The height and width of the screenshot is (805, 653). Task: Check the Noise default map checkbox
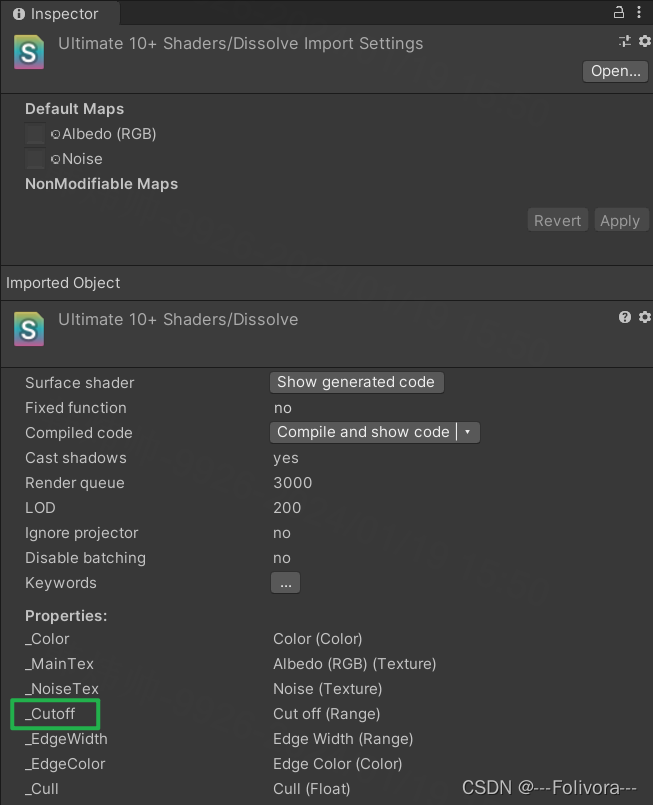[35, 158]
